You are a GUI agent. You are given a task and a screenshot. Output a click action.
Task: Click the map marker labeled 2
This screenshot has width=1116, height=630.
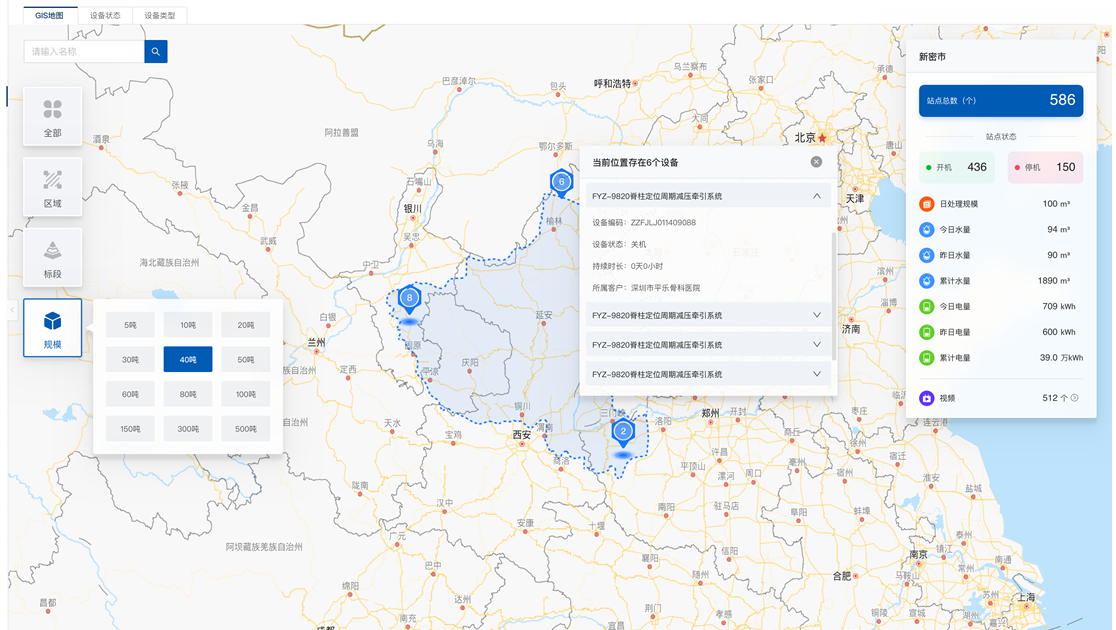(623, 433)
